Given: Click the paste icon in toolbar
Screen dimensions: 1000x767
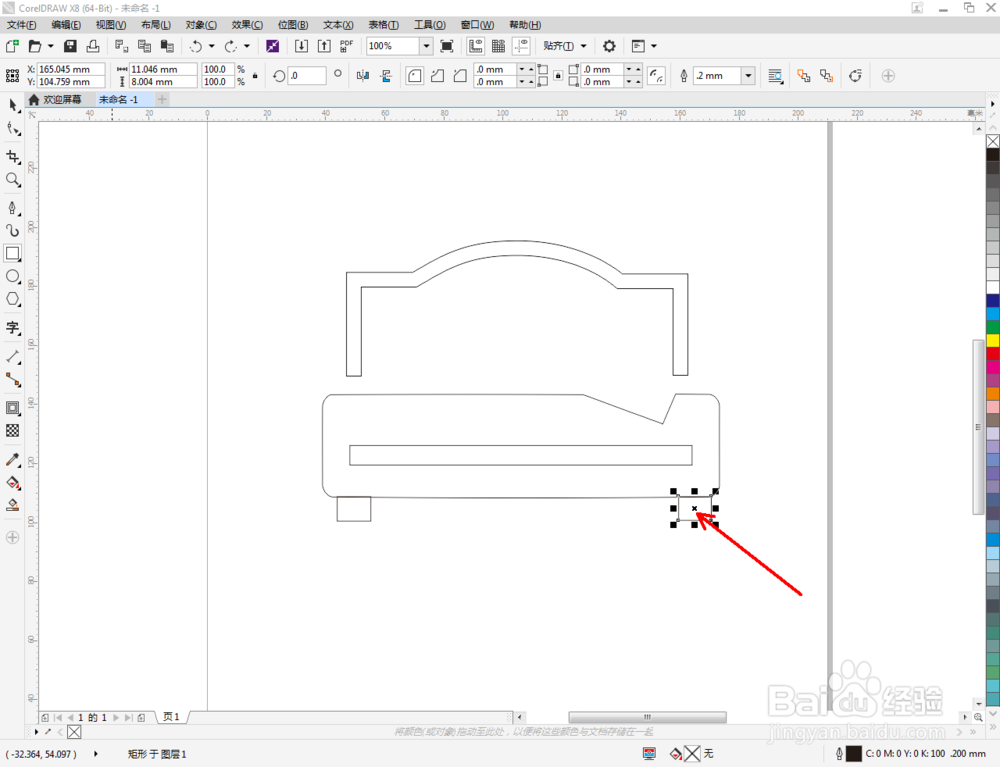Looking at the screenshot, I should pyautogui.click(x=167, y=46).
